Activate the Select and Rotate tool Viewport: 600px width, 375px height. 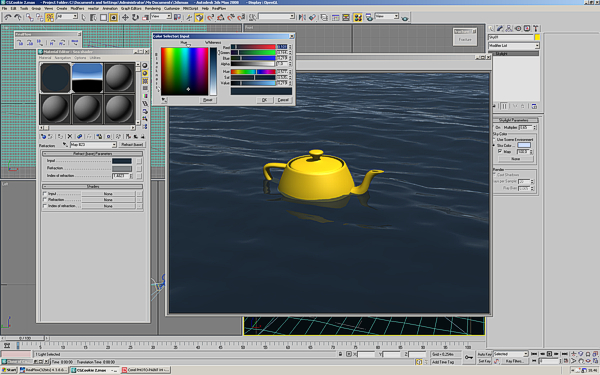click(135, 17)
